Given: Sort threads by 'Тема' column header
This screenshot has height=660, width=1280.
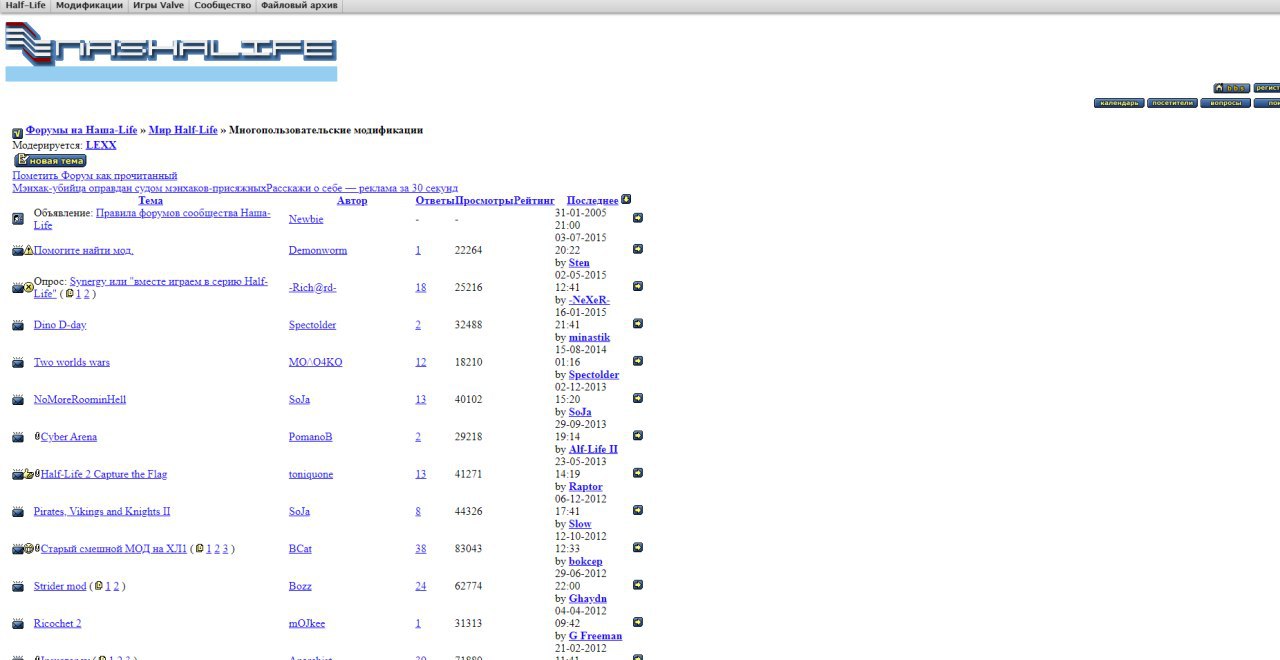Looking at the screenshot, I should pos(150,201).
